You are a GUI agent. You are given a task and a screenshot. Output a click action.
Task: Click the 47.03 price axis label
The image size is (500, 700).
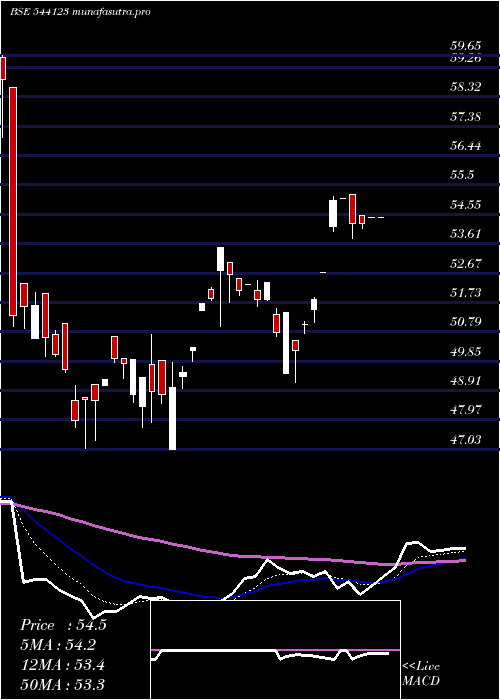[x=465, y=440]
